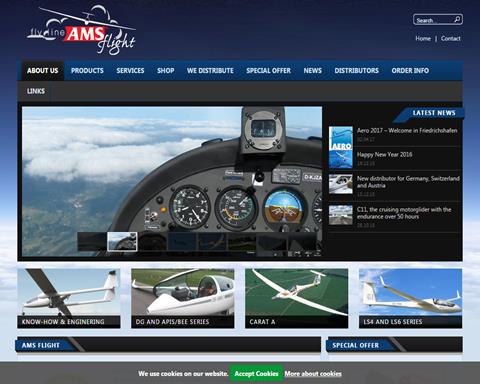Click the AMS Flight logo
Screen dimensions: 480x384
81,30
